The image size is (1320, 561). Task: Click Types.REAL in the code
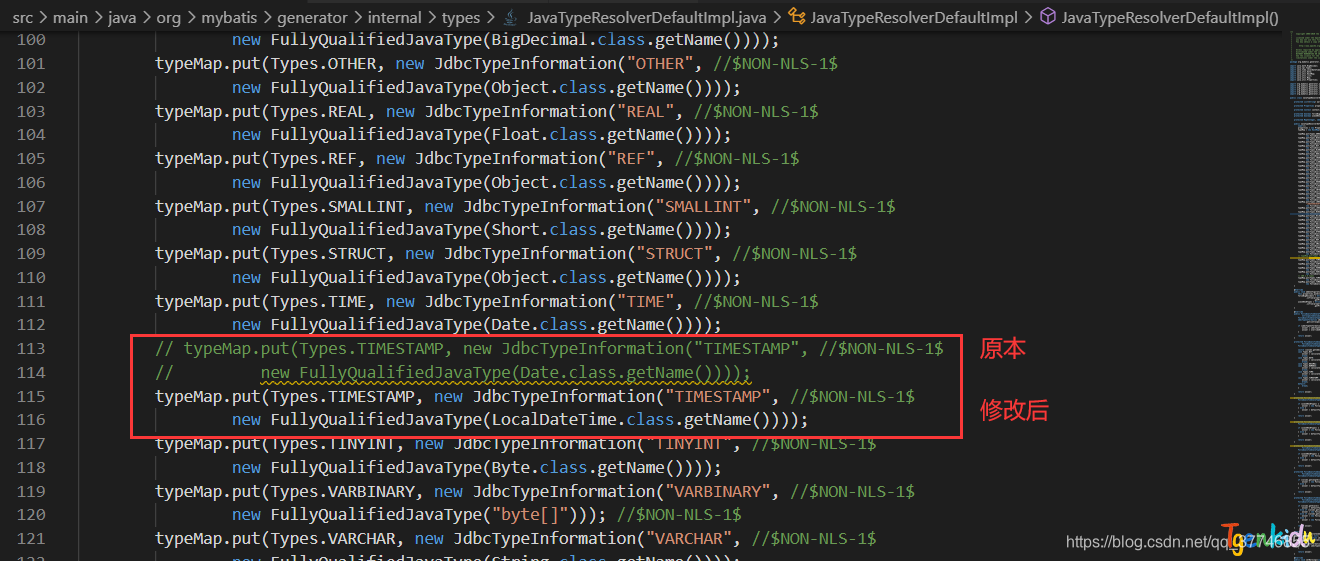(318, 111)
